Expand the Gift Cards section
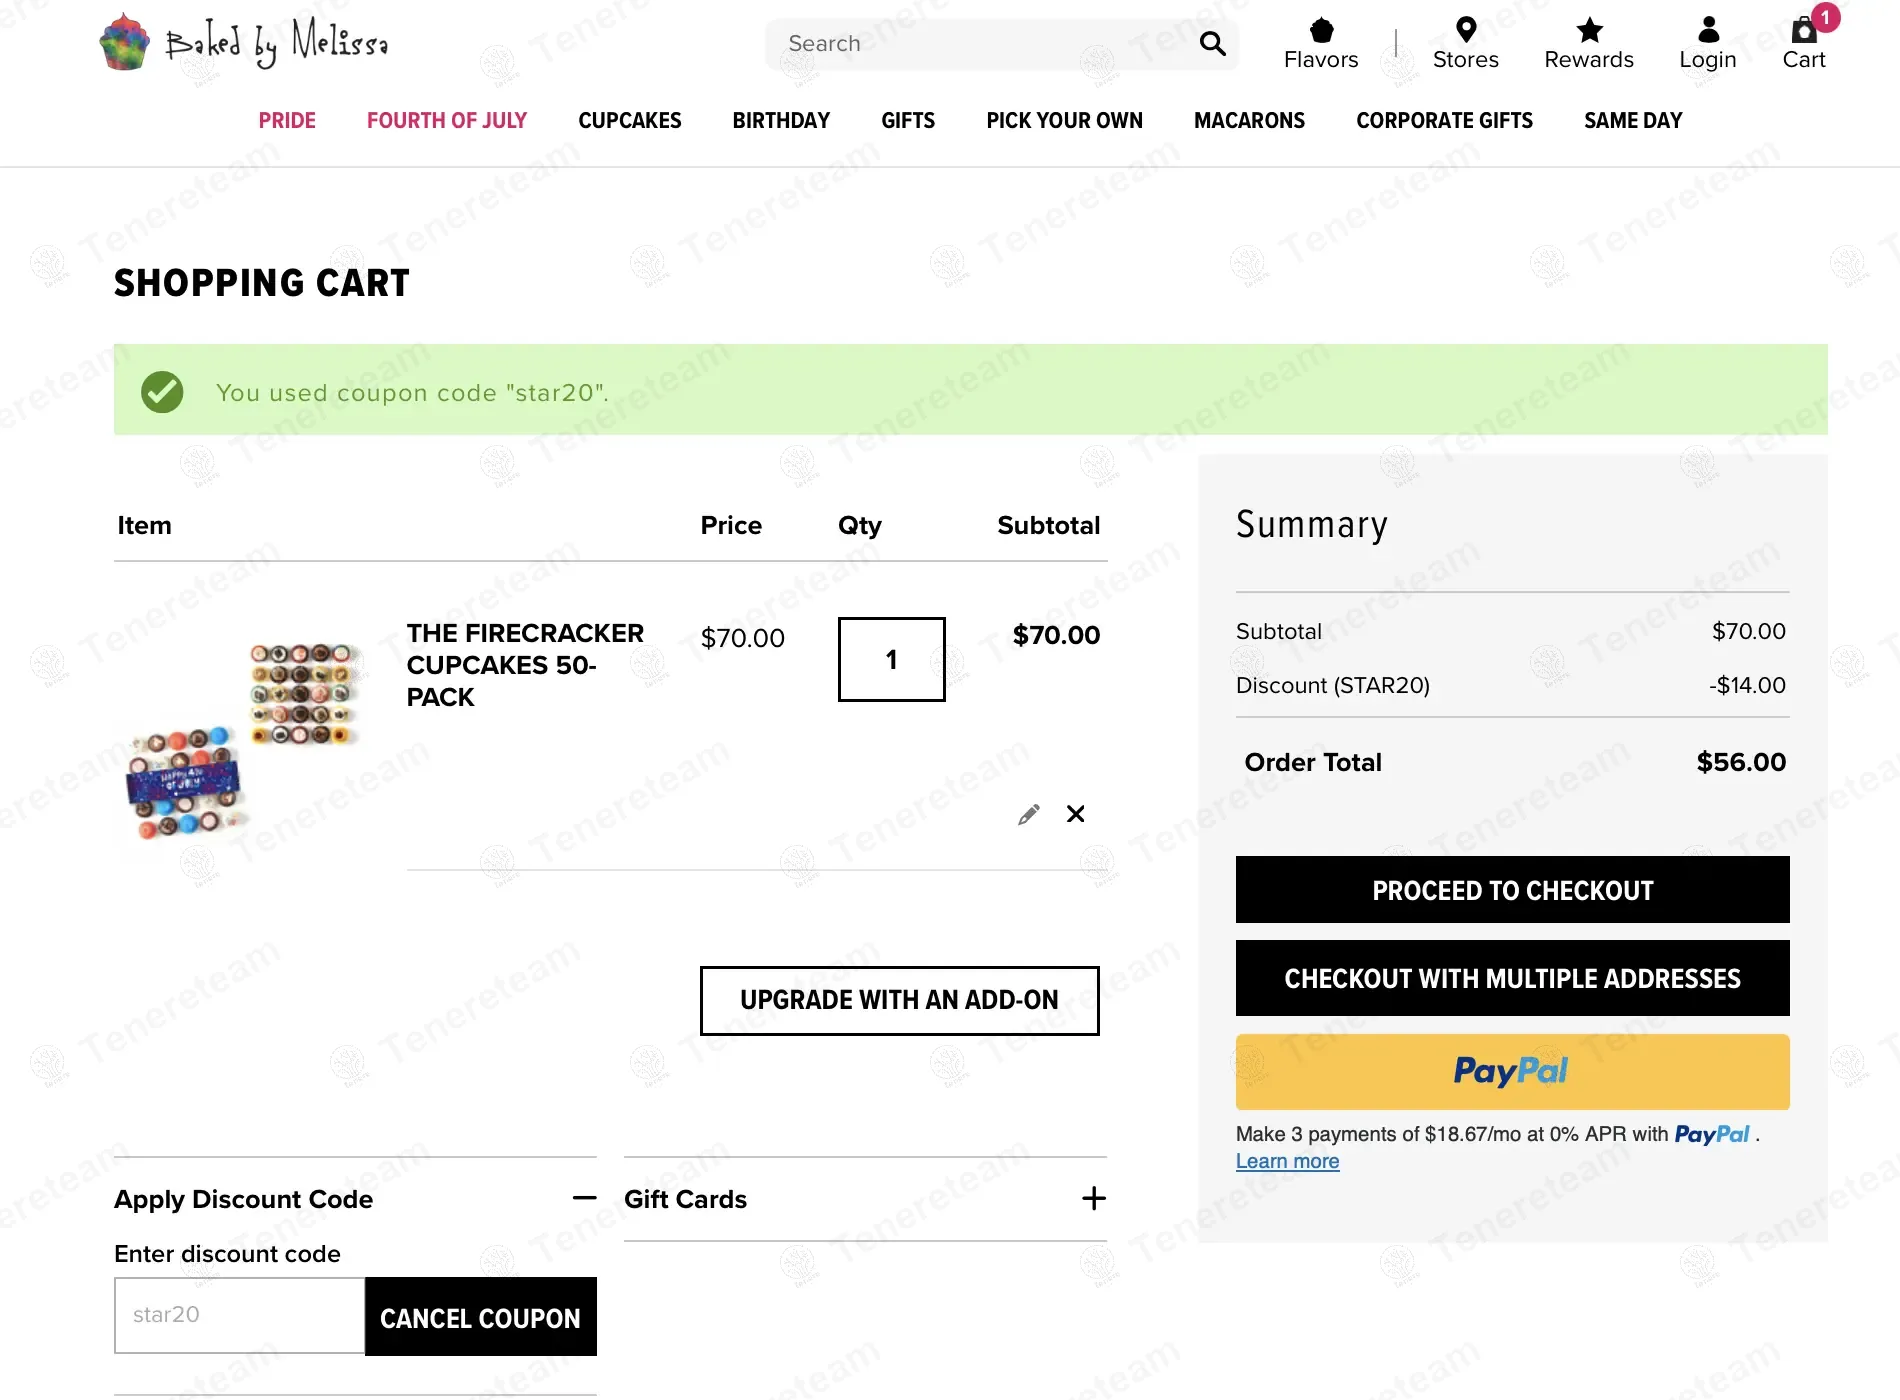This screenshot has height=1400, width=1900. pyautogui.click(x=1093, y=1198)
